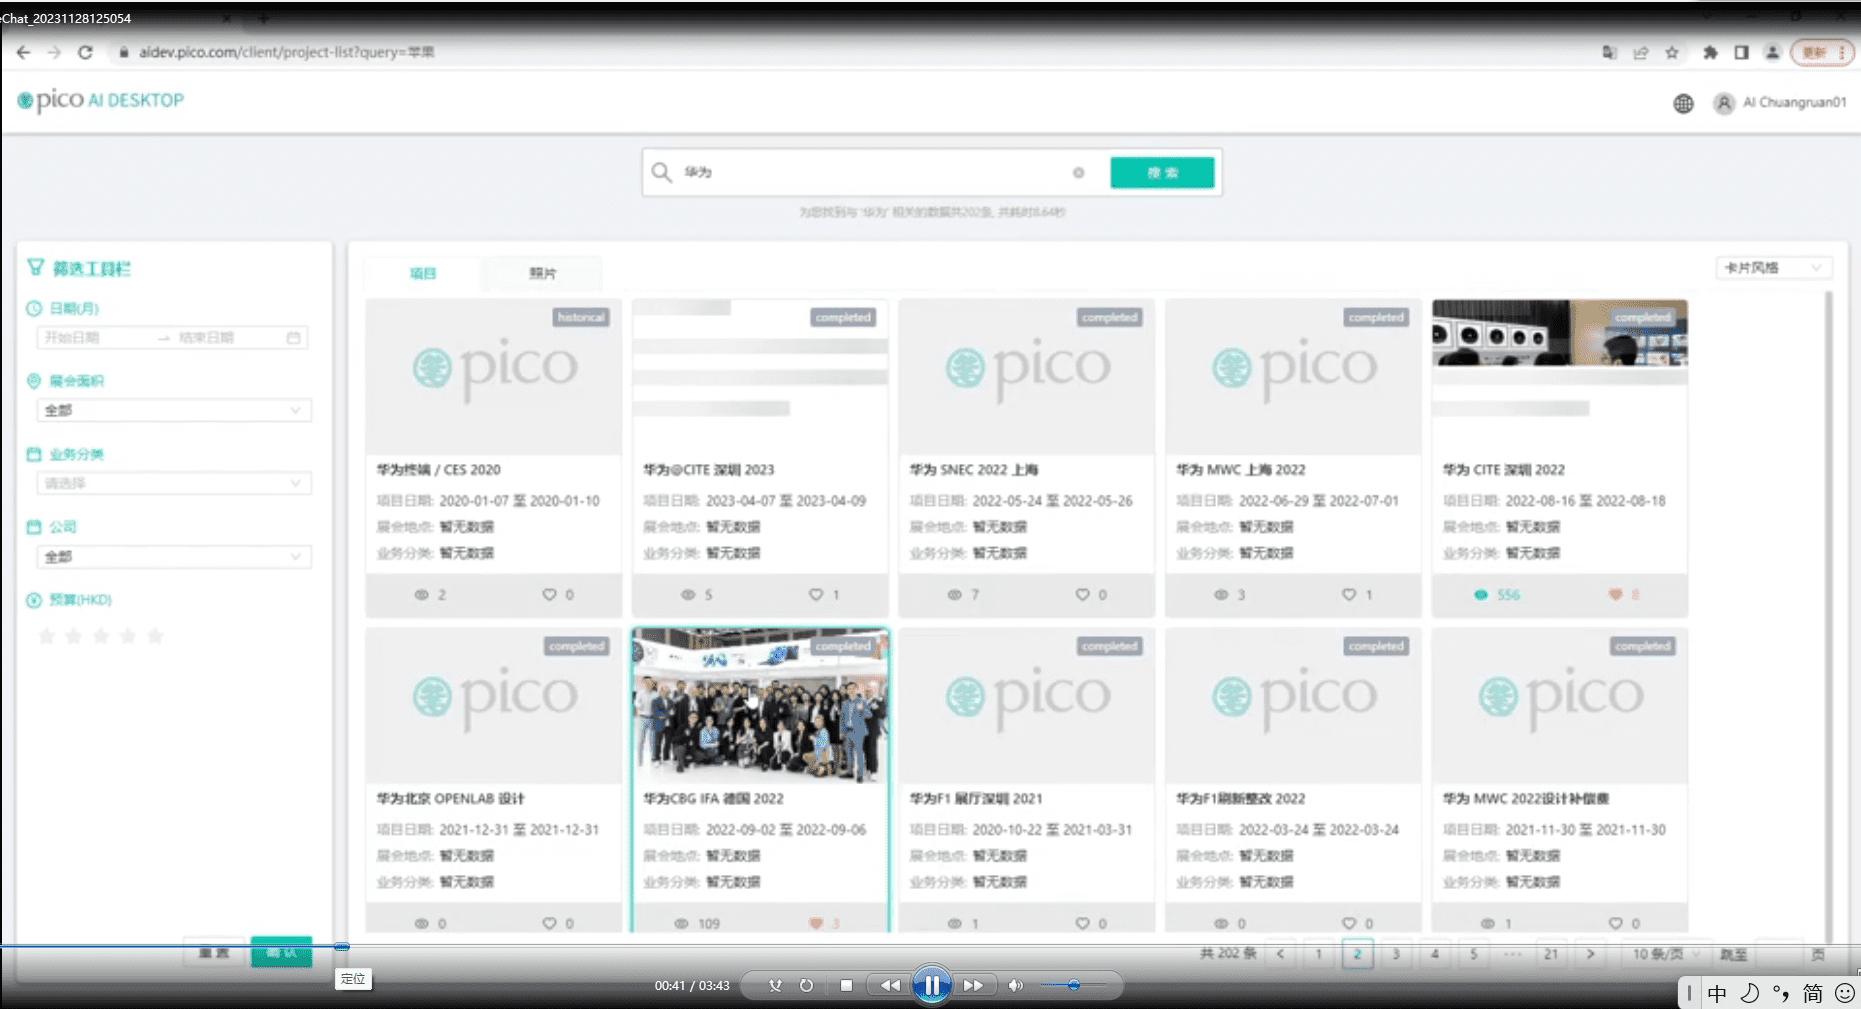
Task: Open the 华为@CITE 深圳 2023 project title
Action: pyautogui.click(x=708, y=470)
